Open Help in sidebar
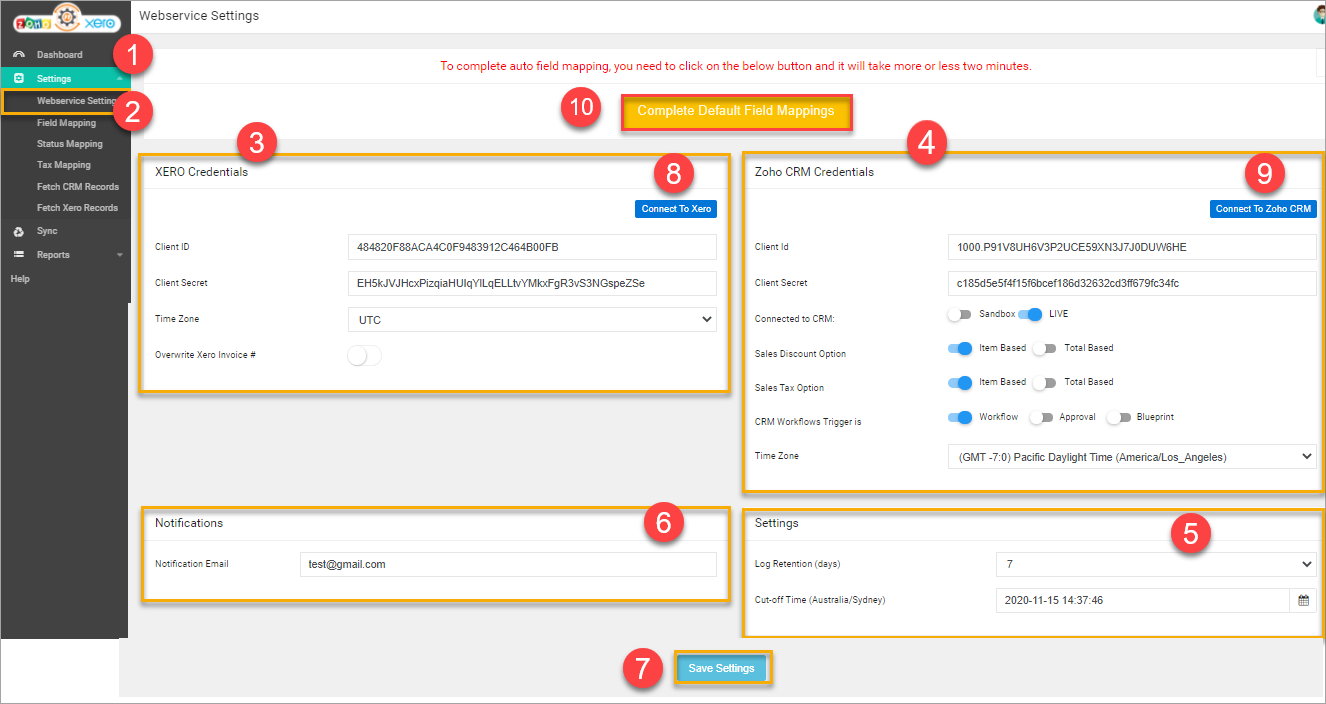Viewport: 1326px width, 704px height. [20, 279]
